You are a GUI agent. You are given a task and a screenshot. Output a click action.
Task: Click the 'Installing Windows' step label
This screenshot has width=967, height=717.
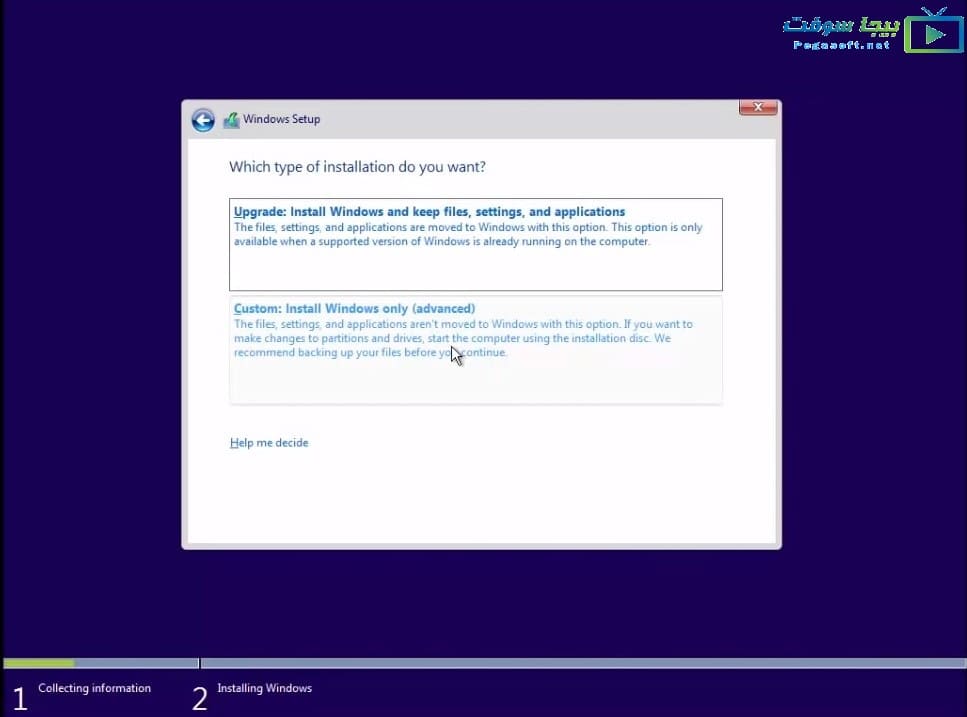[265, 688]
